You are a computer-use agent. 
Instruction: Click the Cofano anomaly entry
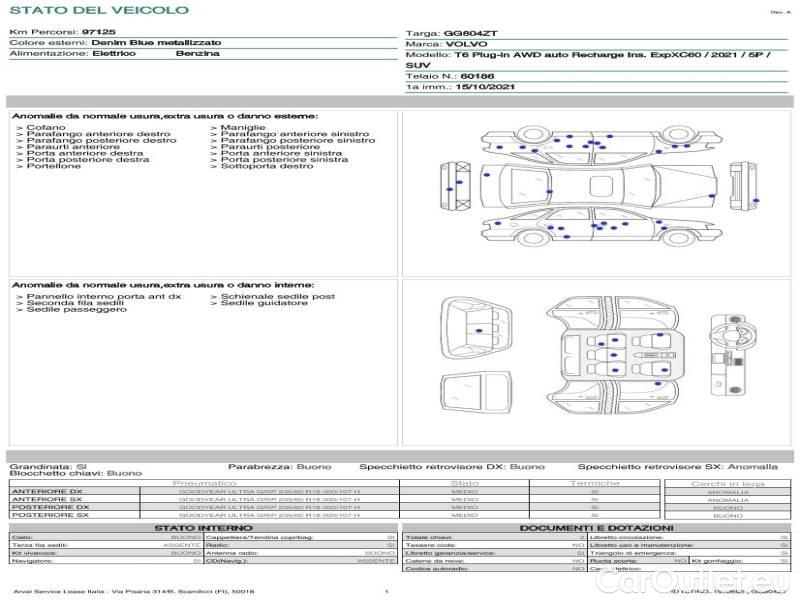coord(46,128)
